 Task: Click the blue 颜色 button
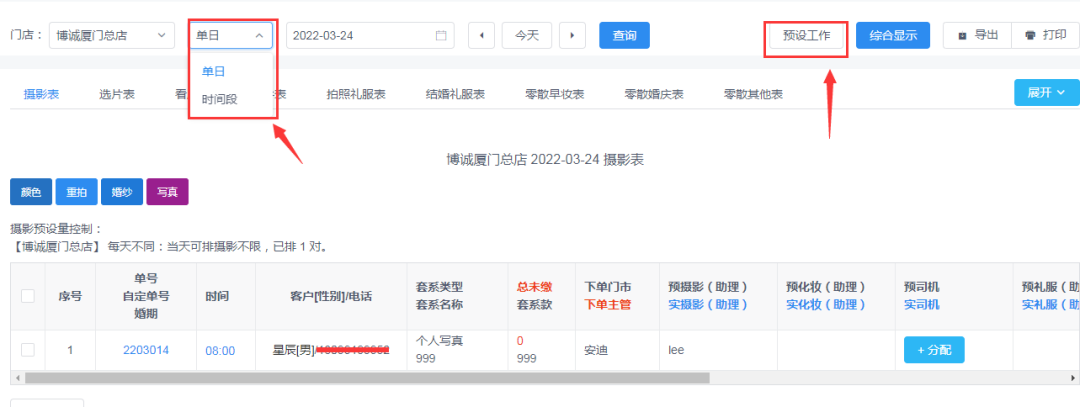(31, 192)
